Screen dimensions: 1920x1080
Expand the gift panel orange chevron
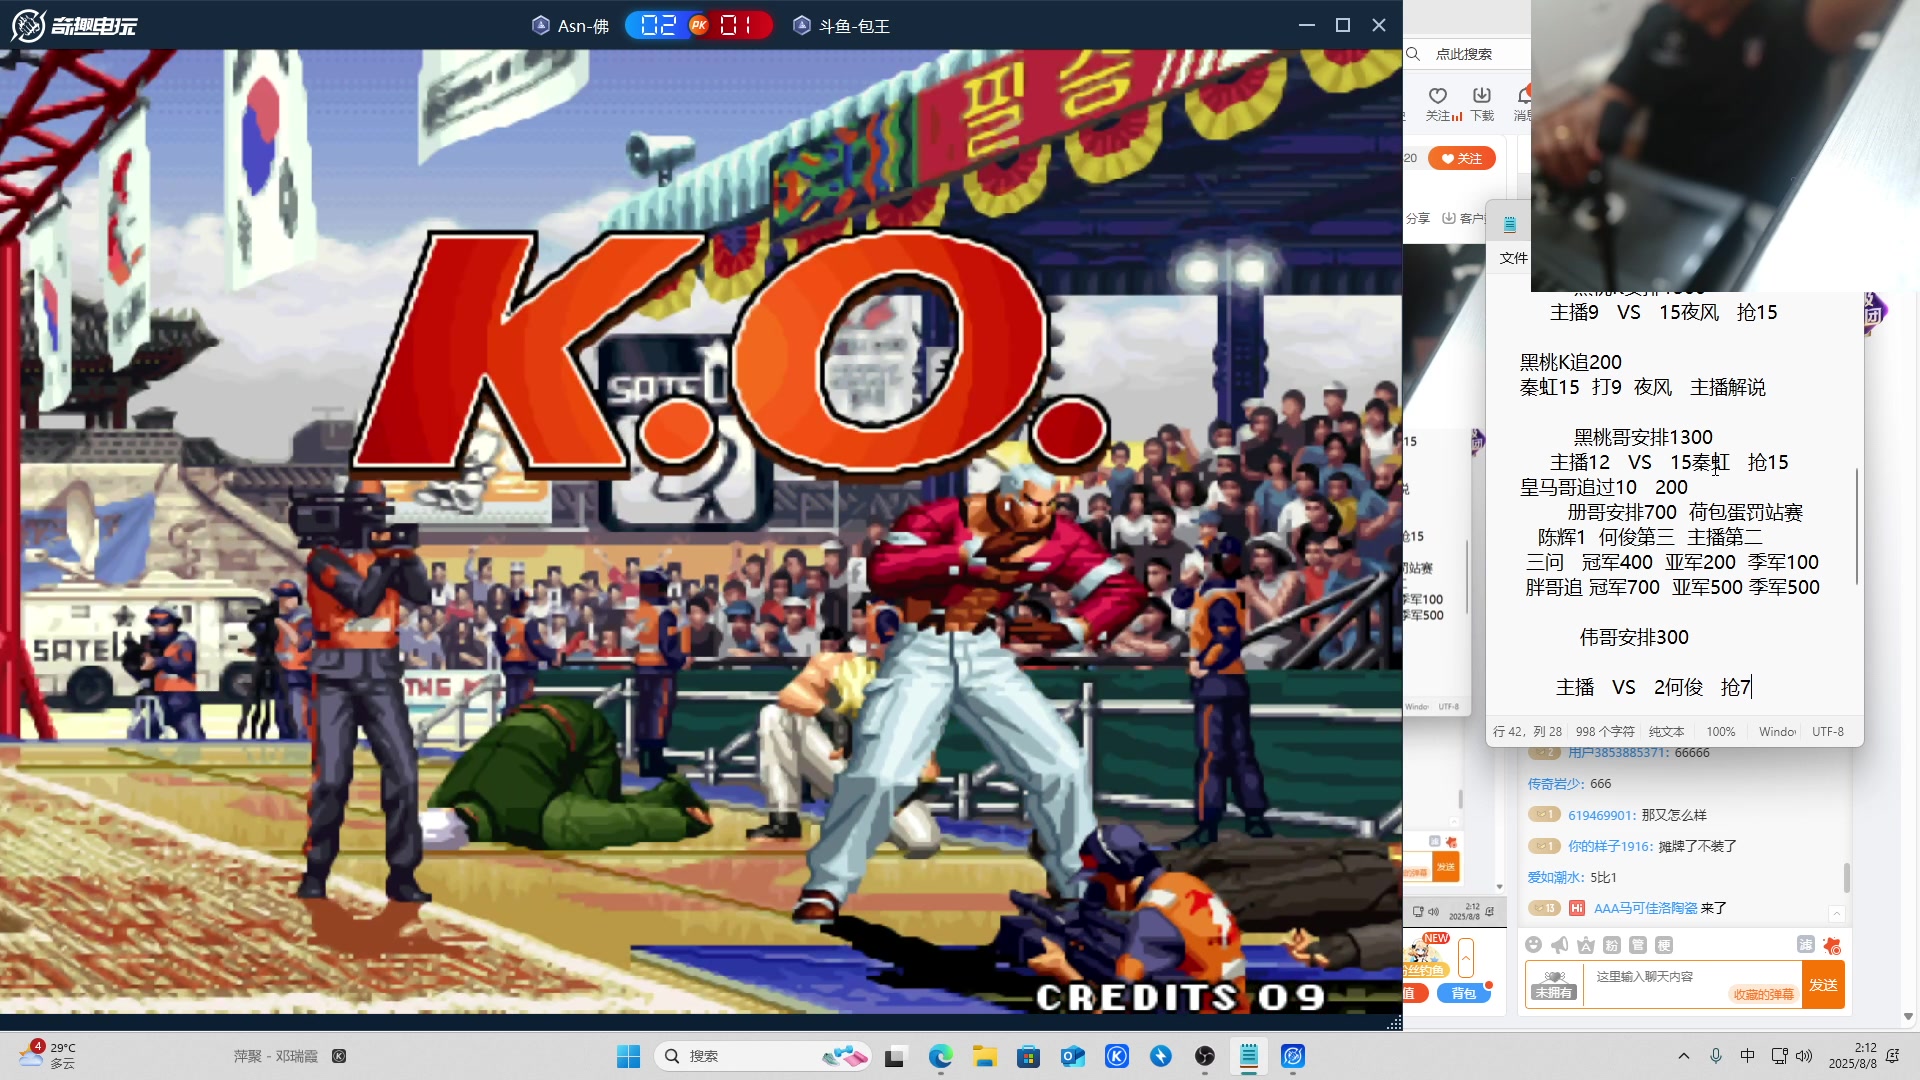1466,958
